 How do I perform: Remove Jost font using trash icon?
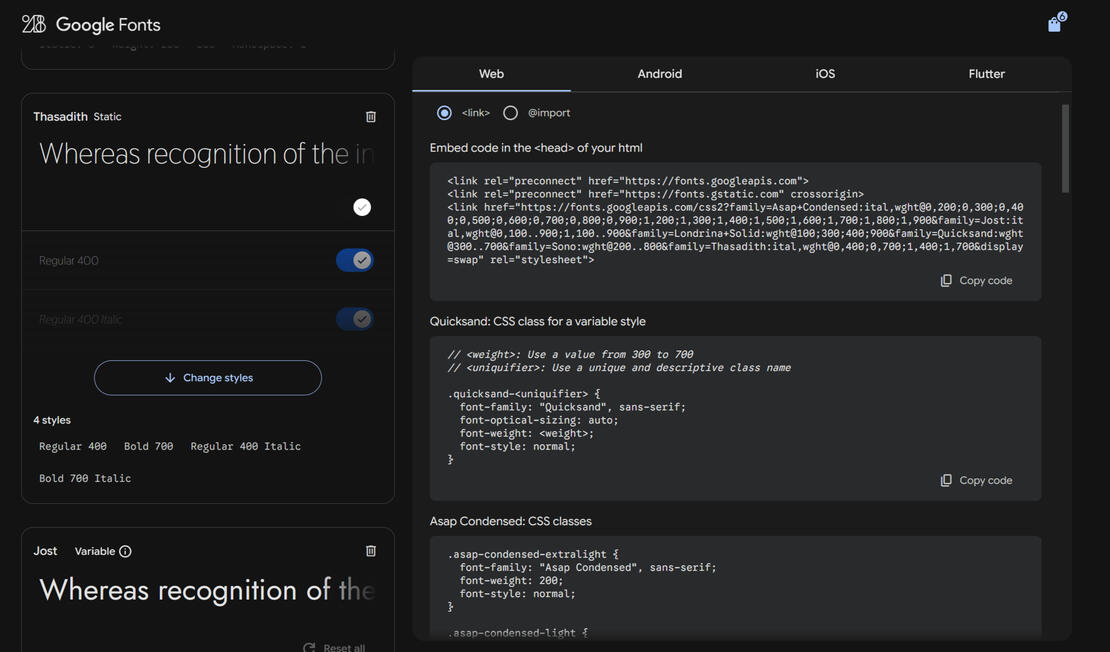tap(371, 551)
